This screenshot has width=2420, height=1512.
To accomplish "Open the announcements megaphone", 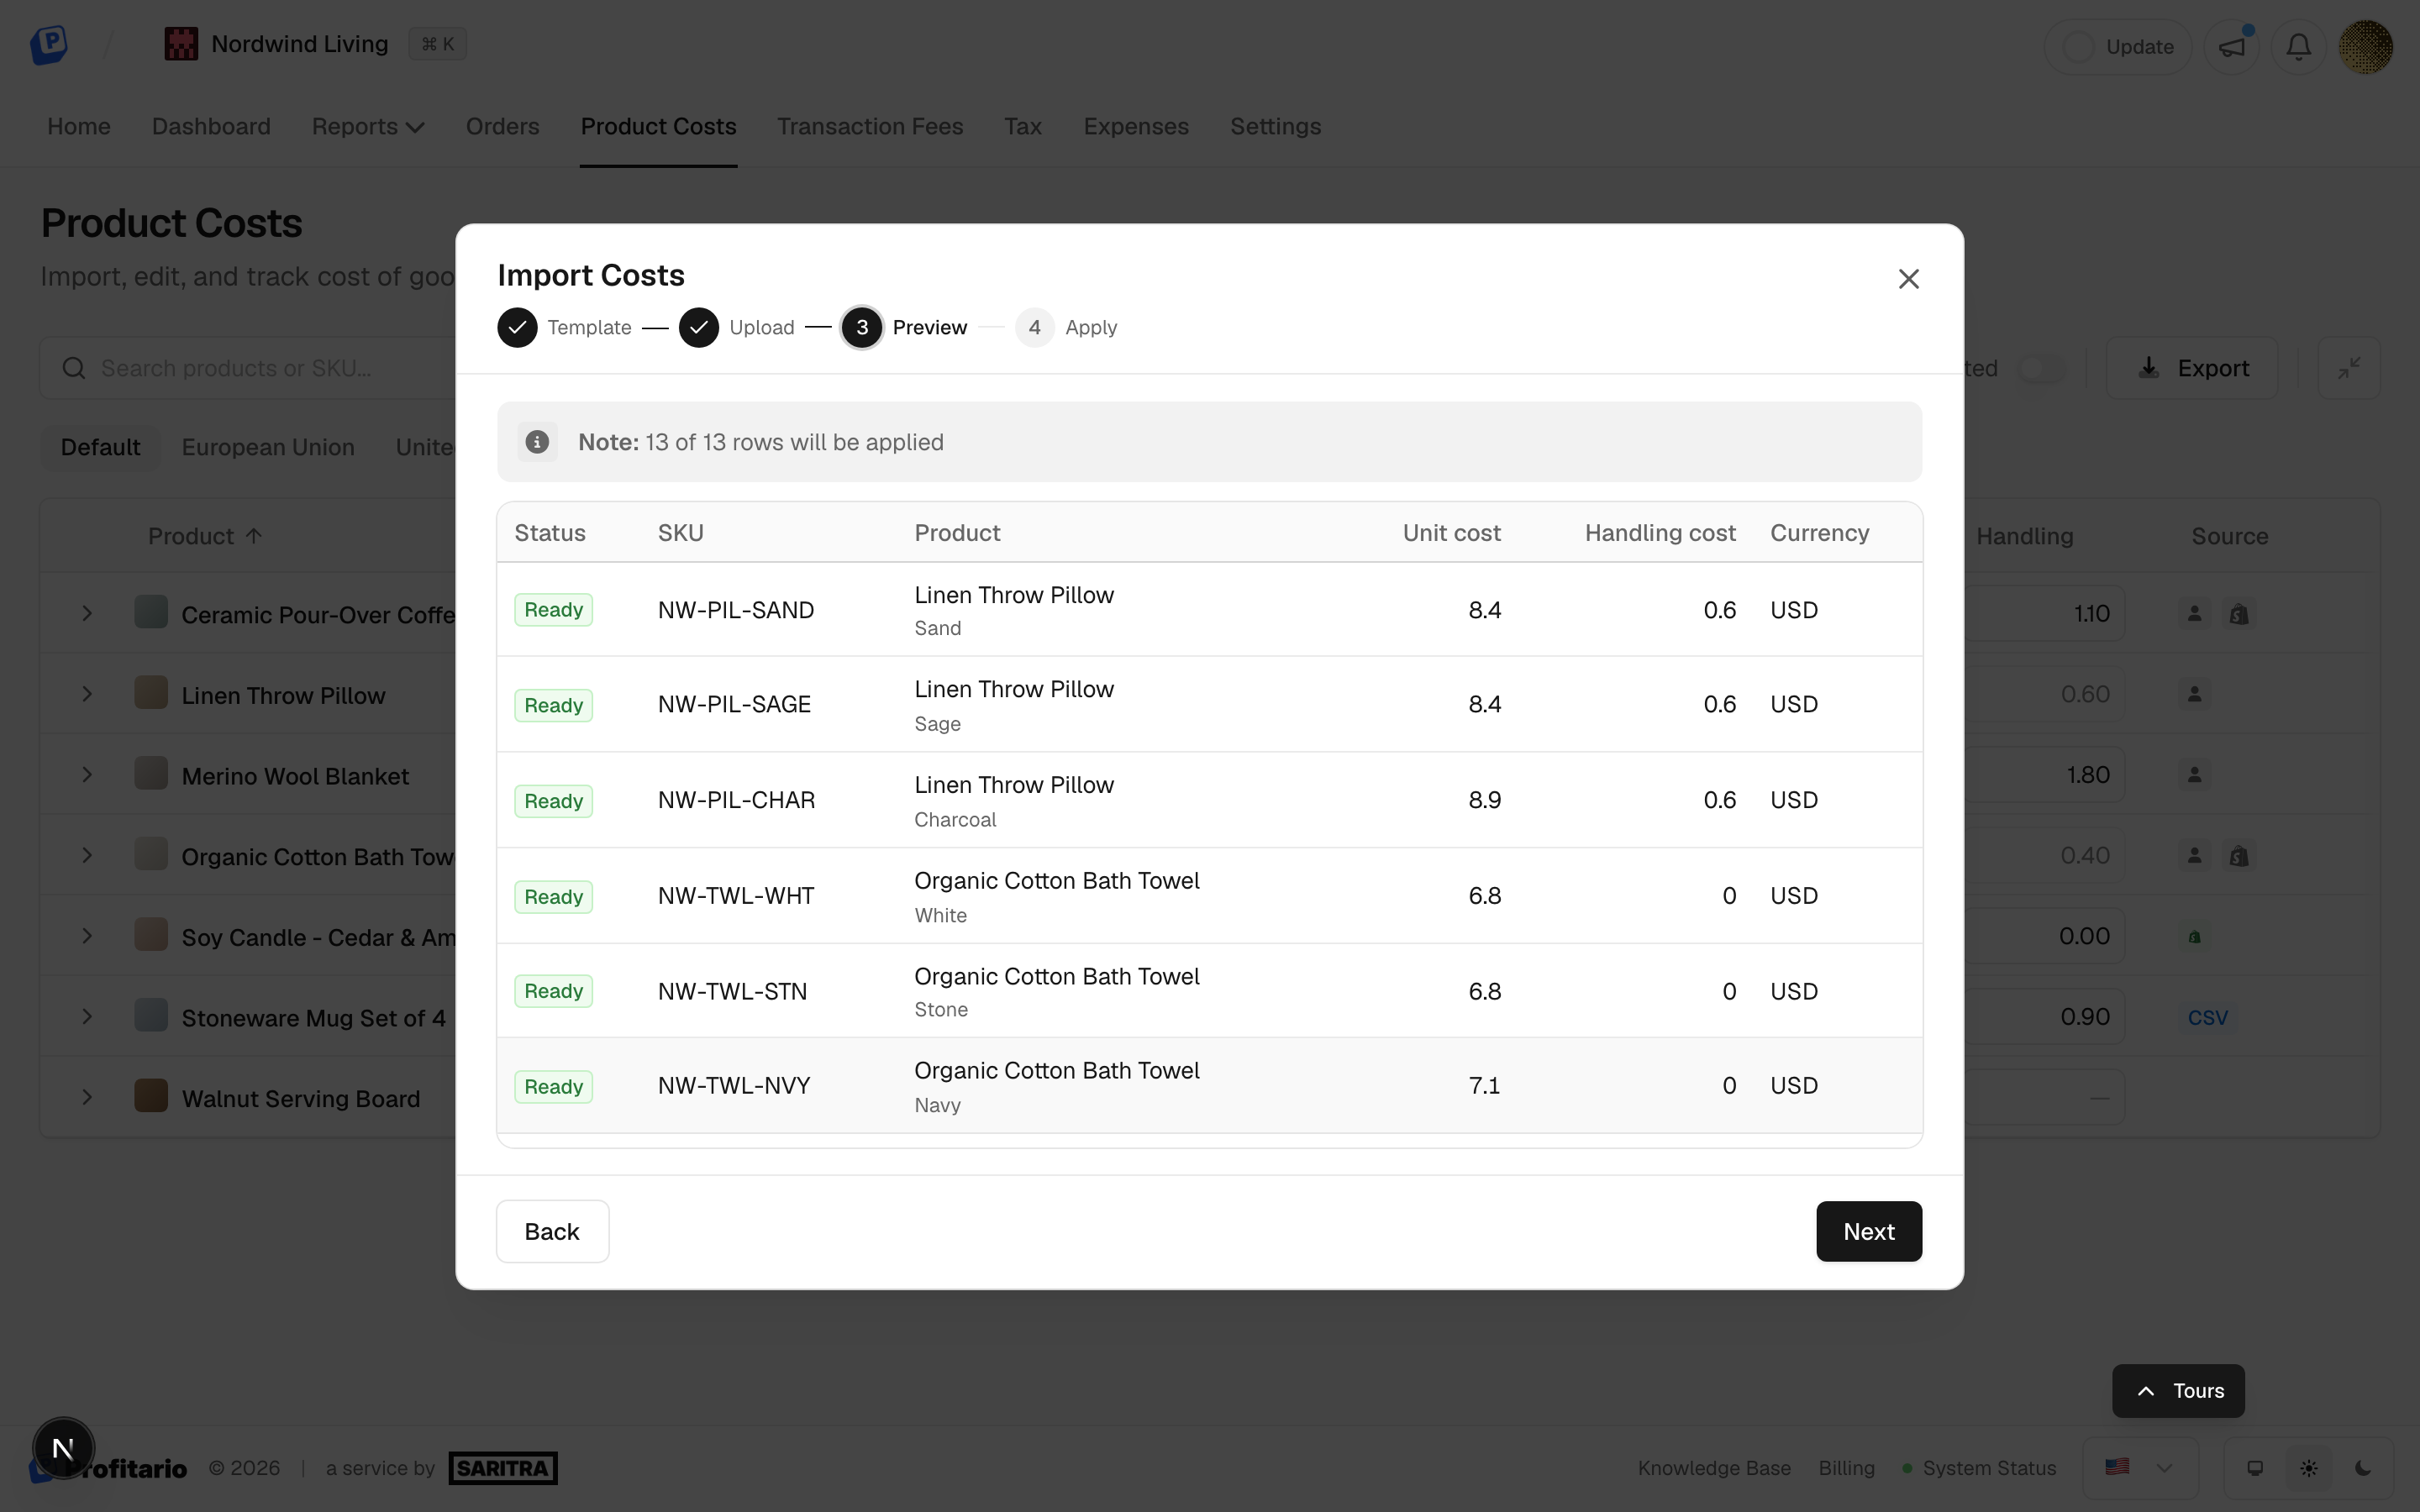I will 2231,47.
